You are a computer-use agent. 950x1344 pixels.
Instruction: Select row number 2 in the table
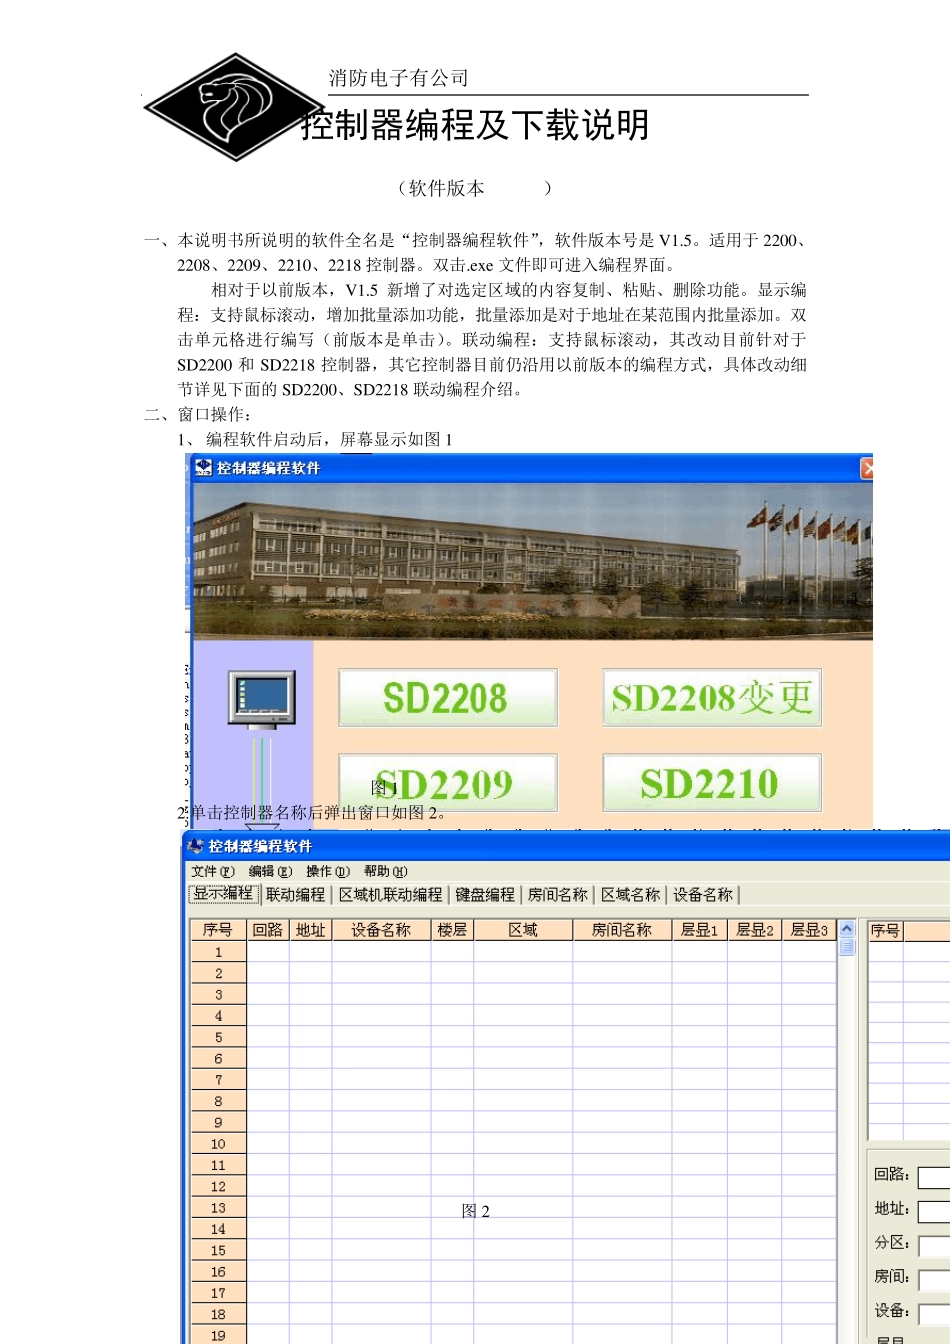point(218,973)
